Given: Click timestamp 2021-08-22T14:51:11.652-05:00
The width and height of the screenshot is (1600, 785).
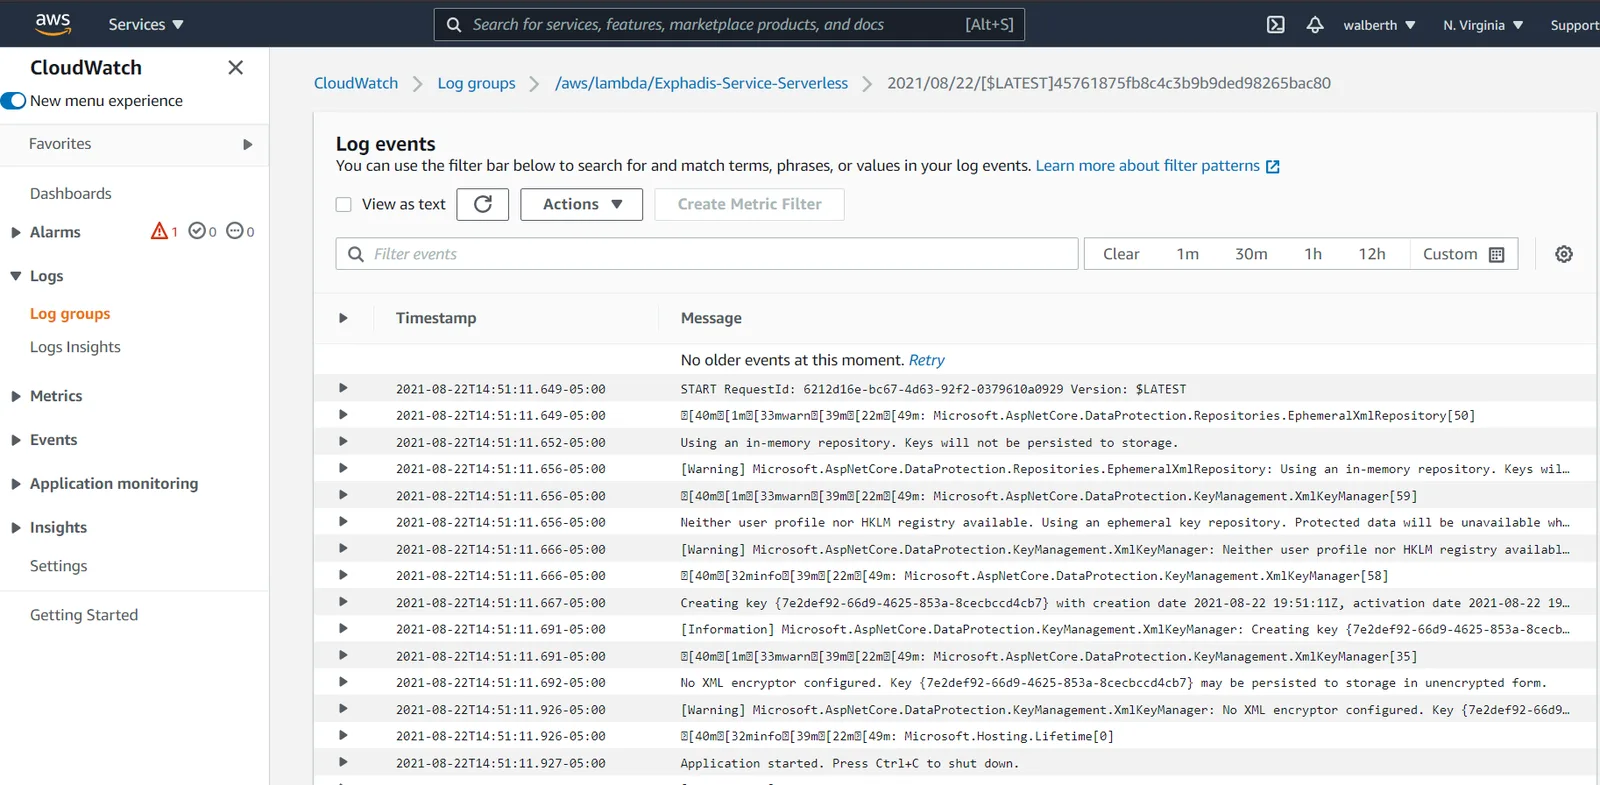Looking at the screenshot, I should pos(500,442).
